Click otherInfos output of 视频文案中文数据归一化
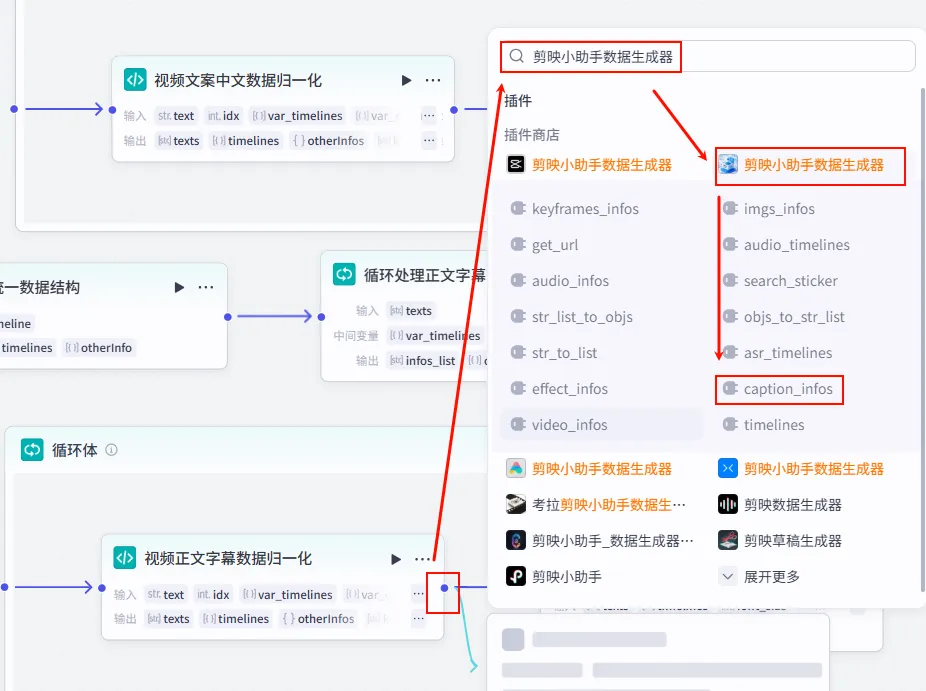 (x=328, y=141)
